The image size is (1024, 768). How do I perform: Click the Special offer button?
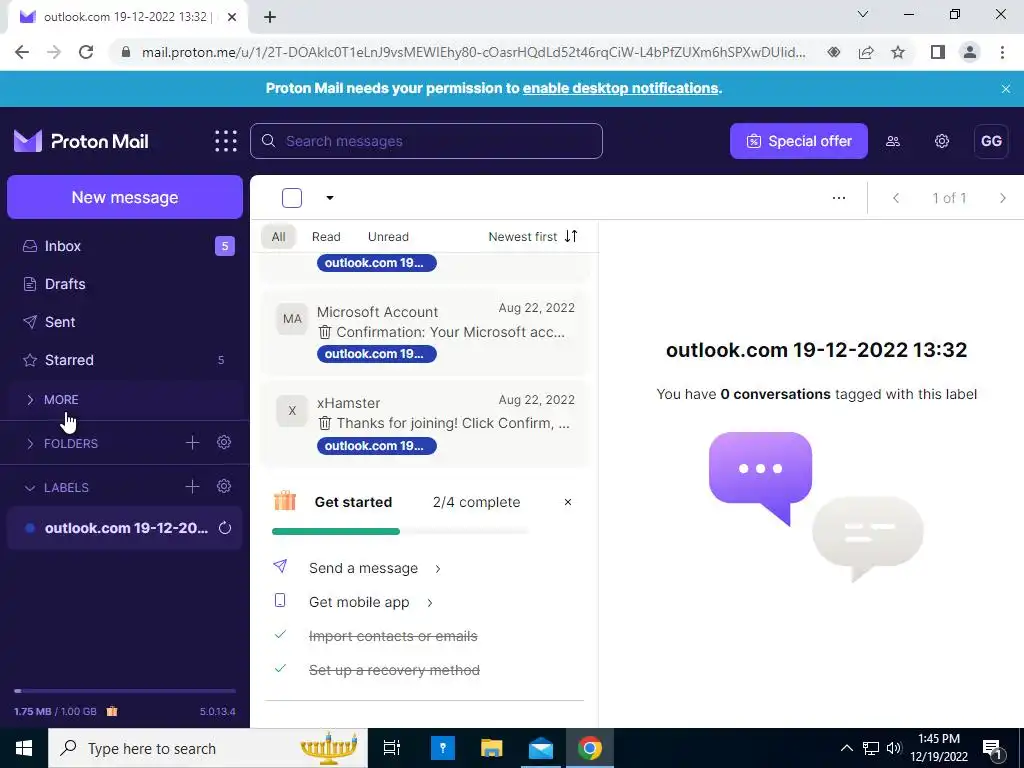tap(799, 141)
